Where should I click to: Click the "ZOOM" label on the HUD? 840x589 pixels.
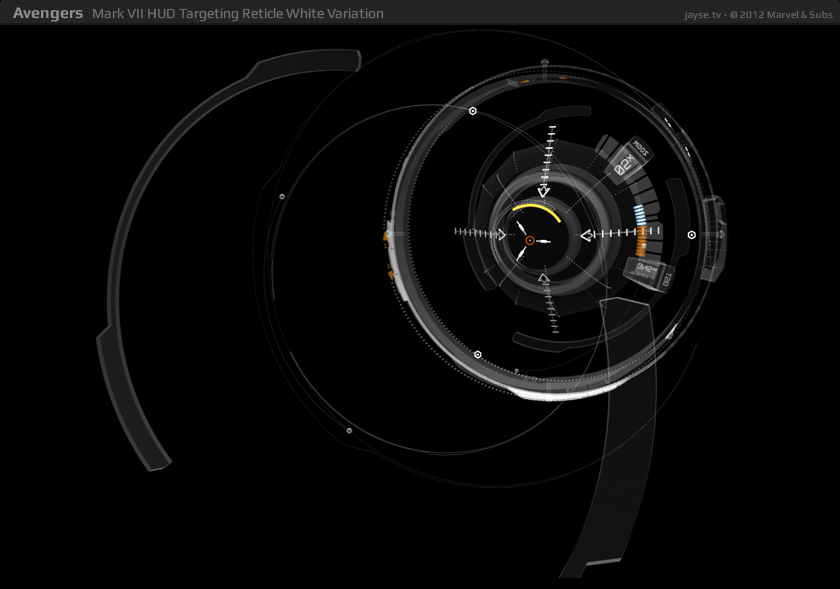click(641, 148)
